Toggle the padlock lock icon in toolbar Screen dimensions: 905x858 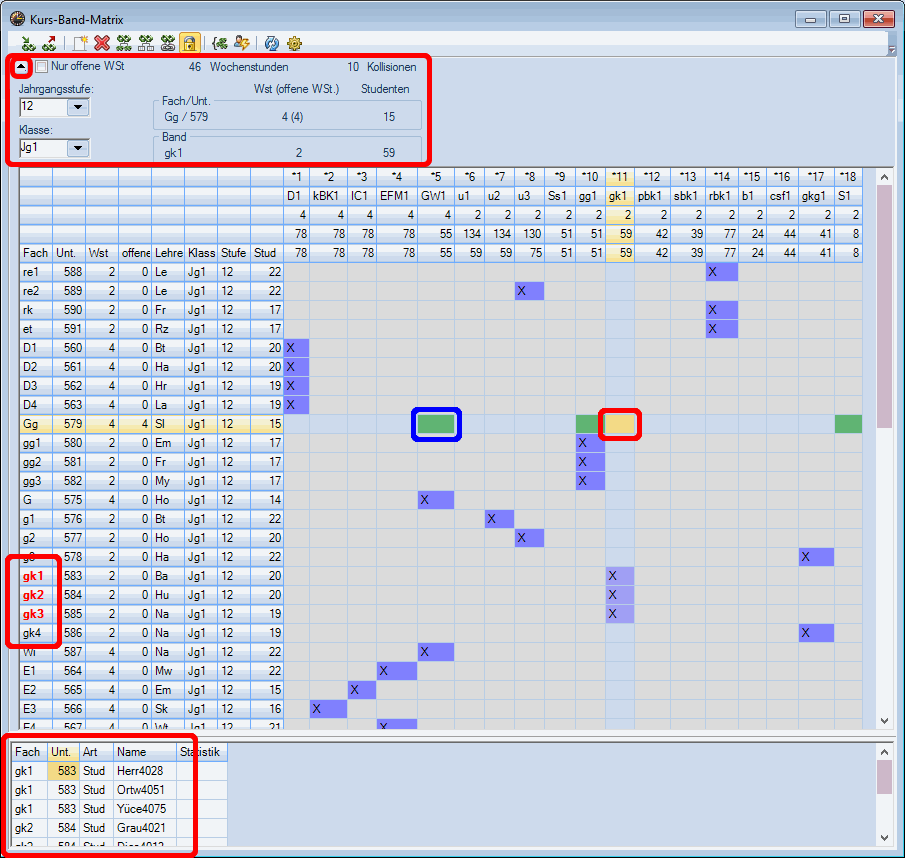click(190, 43)
